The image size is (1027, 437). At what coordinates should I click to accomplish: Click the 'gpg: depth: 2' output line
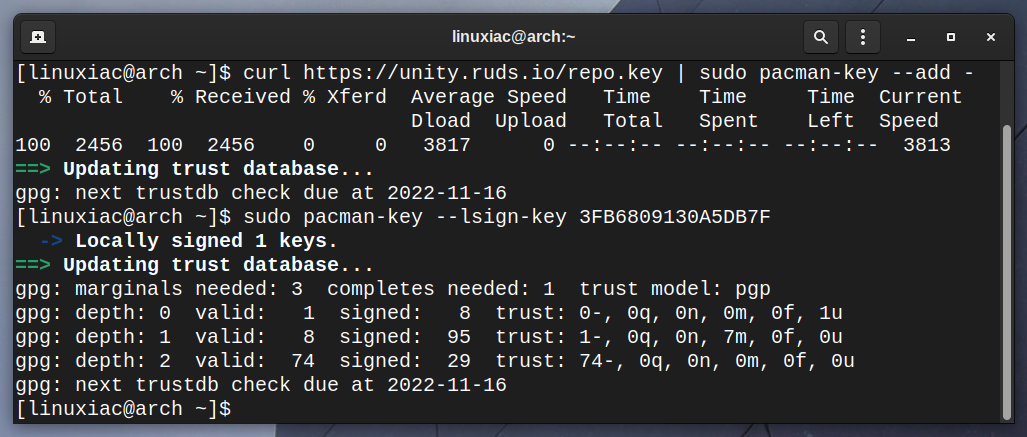click(x=435, y=361)
